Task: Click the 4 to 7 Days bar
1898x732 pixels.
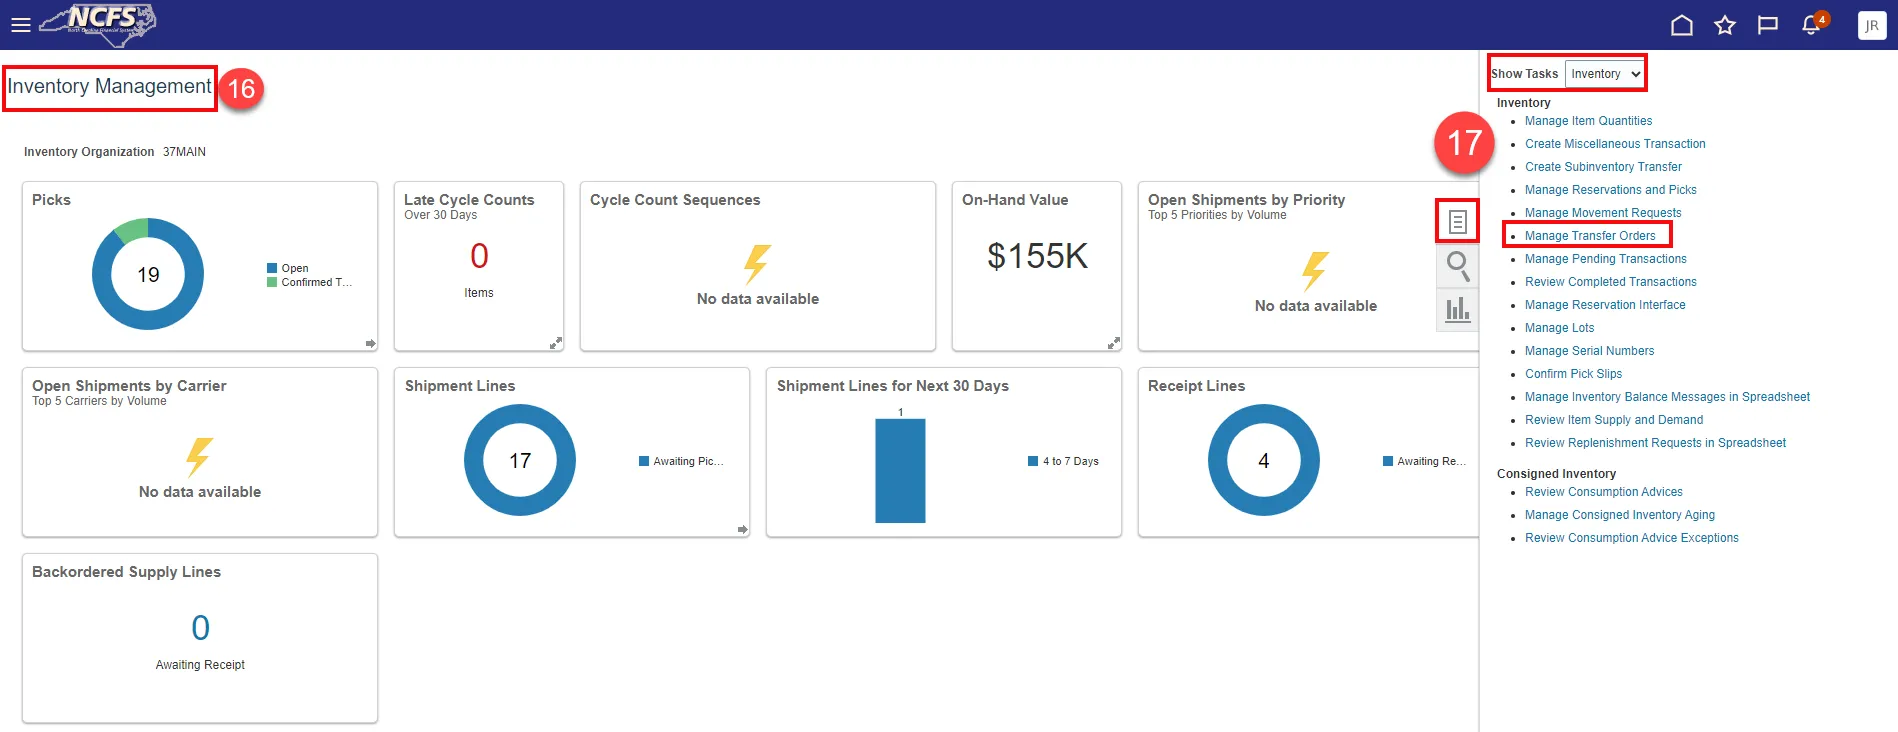Action: coord(900,470)
